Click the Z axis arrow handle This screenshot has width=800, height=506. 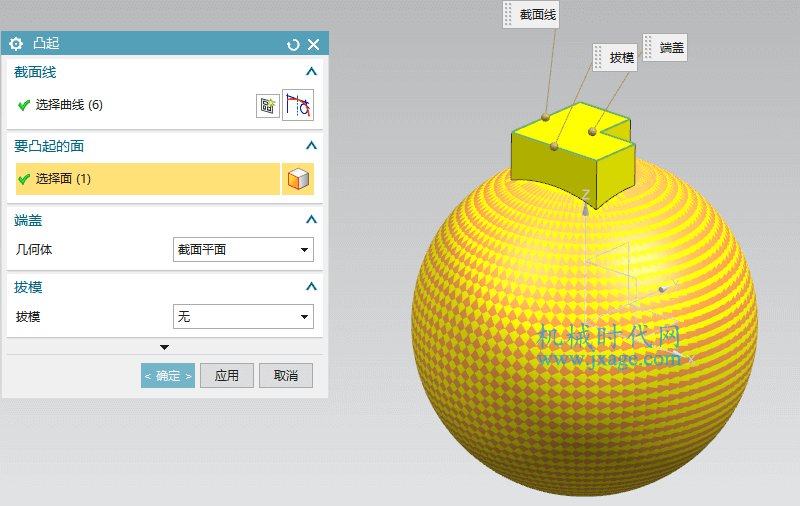(x=585, y=208)
